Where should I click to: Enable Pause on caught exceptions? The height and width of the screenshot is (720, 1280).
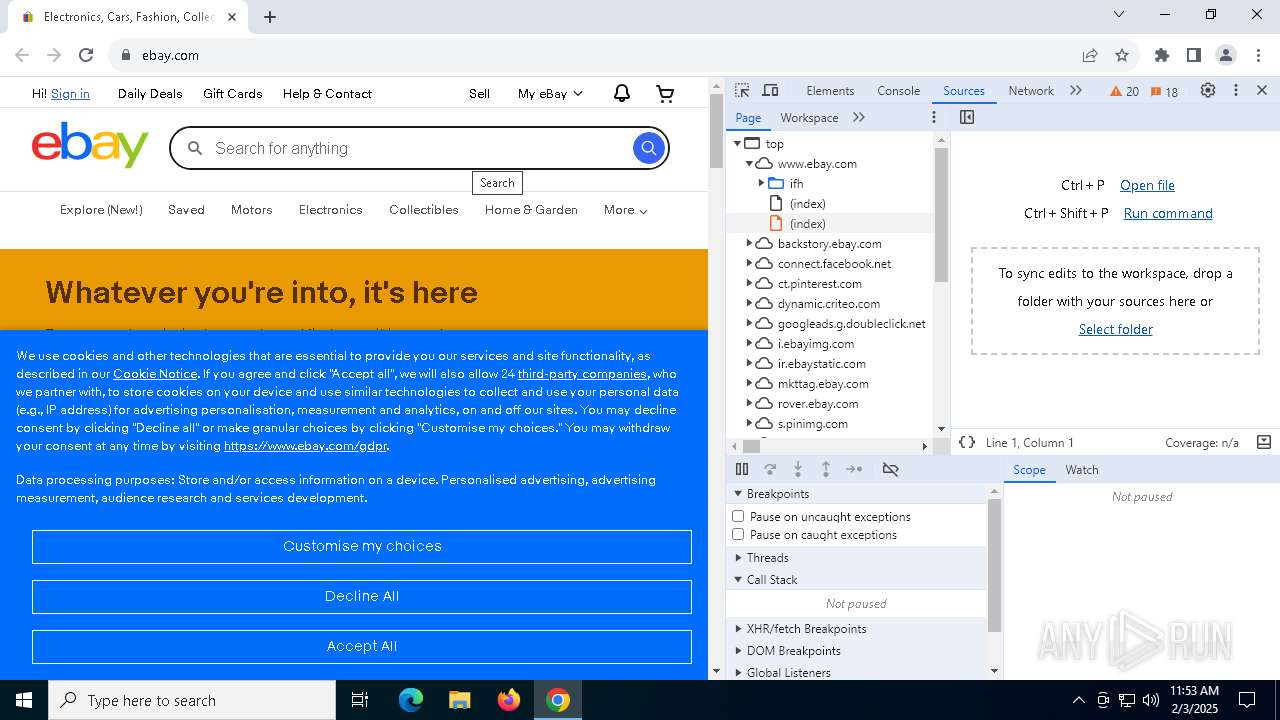pyautogui.click(x=738, y=534)
